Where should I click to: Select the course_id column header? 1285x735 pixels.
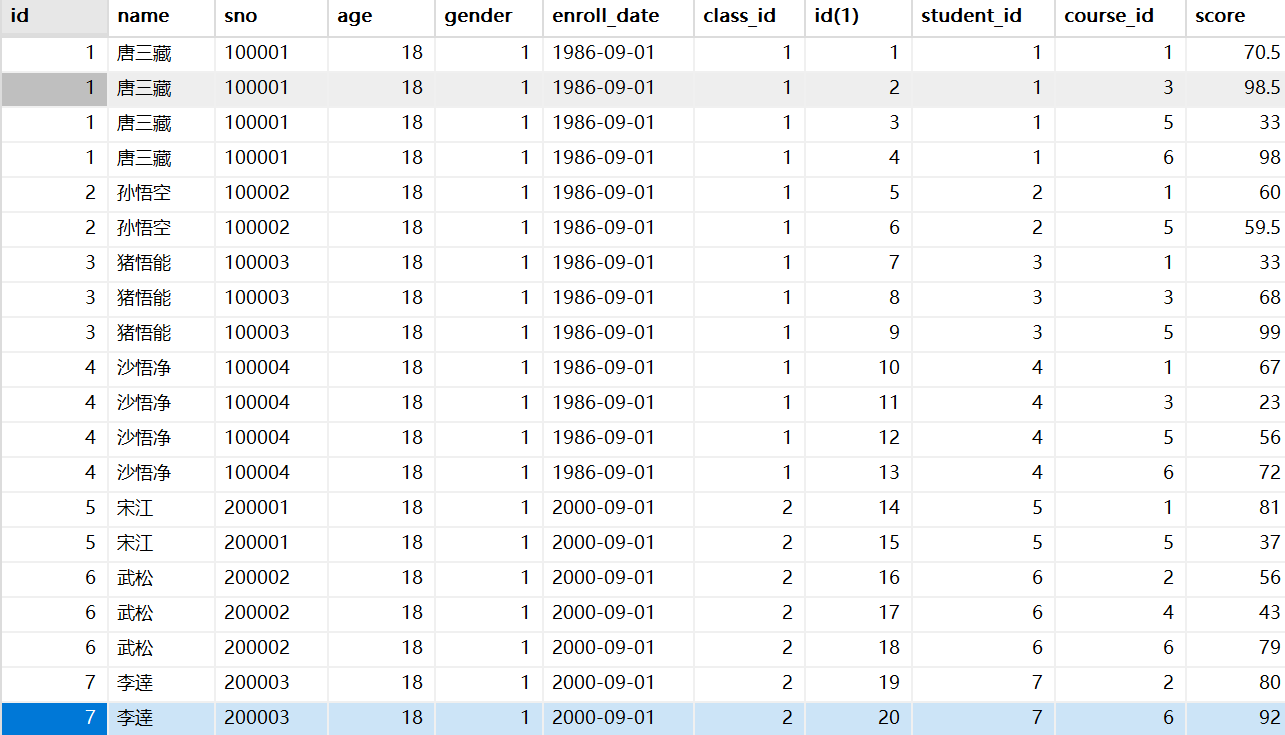(x=1120, y=16)
